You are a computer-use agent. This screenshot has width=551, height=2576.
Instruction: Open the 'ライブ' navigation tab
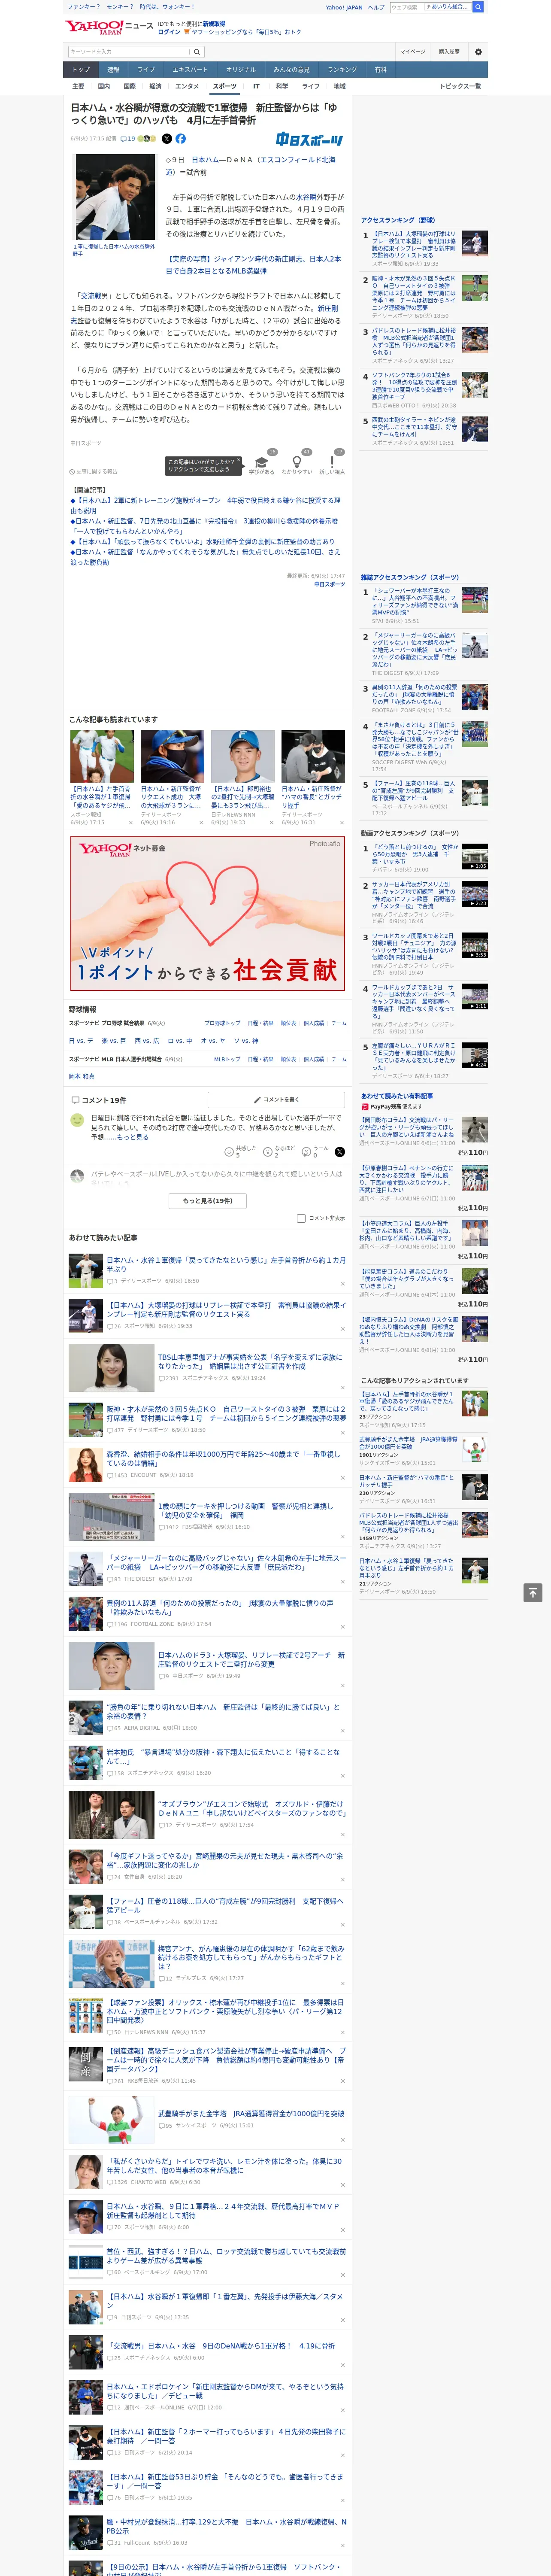[x=146, y=70]
